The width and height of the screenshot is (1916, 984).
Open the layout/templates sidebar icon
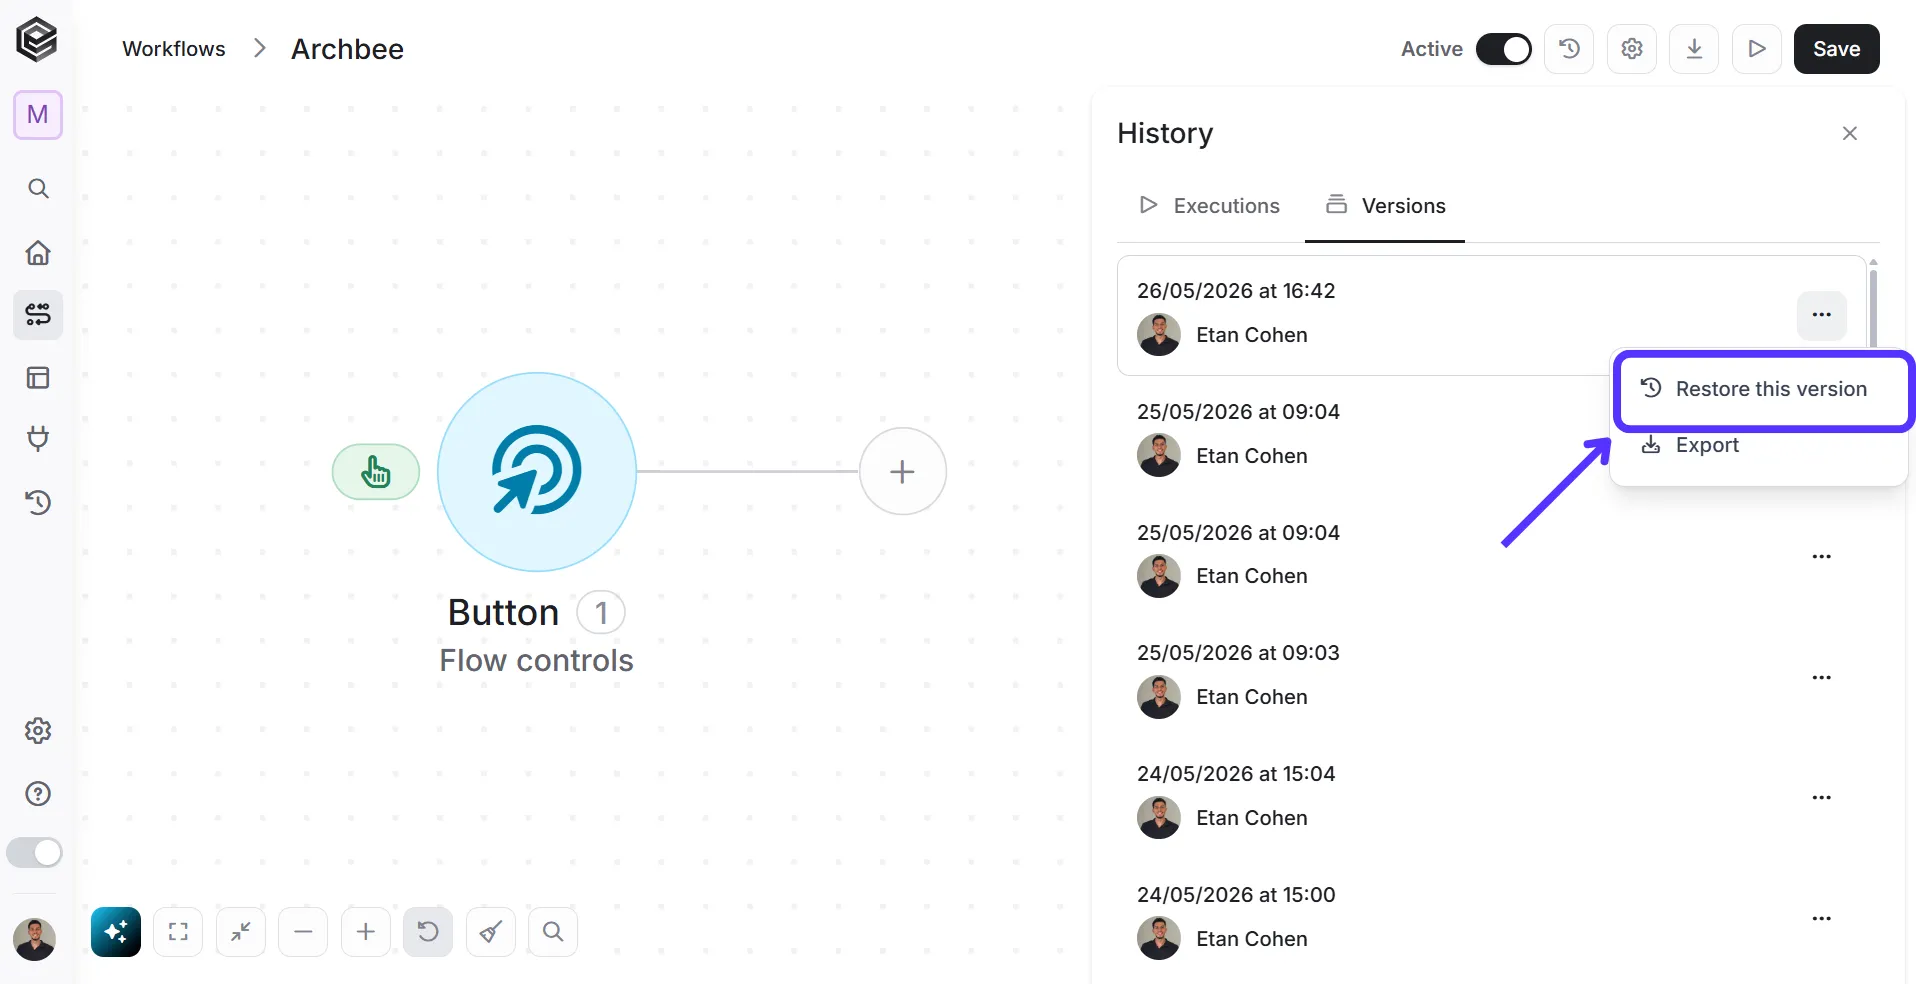click(38, 378)
